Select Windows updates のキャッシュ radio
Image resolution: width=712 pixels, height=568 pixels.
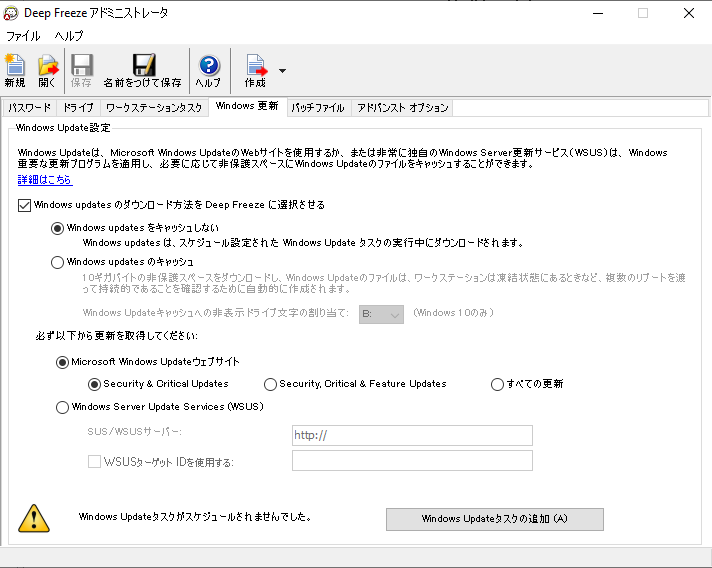tap(57, 262)
